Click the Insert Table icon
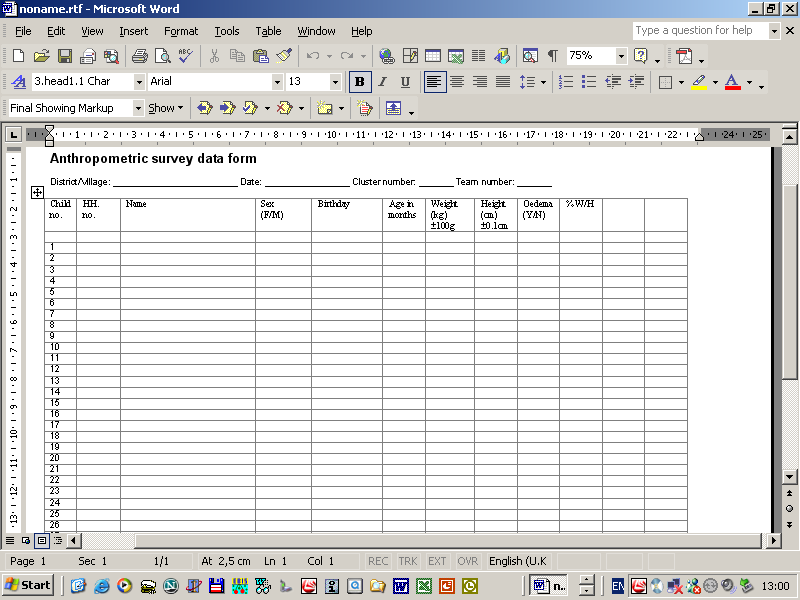800x600 pixels. coord(433,56)
